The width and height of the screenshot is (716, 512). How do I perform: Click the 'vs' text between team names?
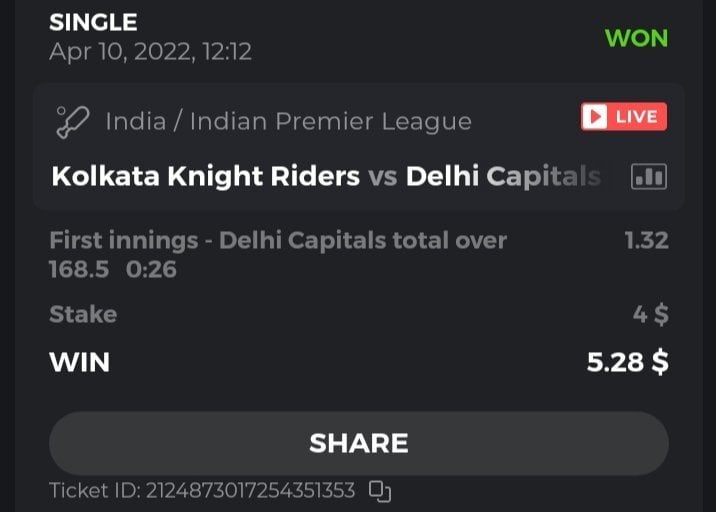(x=382, y=177)
